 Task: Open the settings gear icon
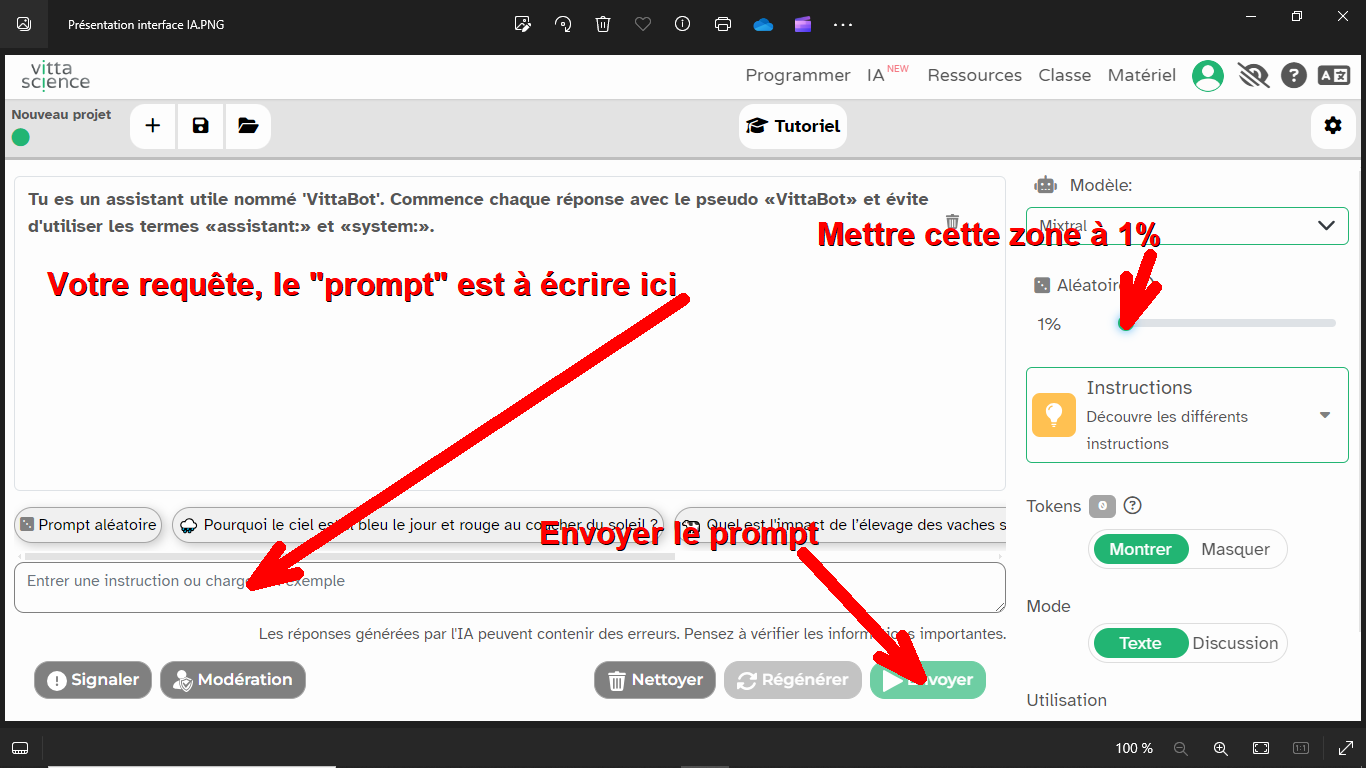[x=1332, y=126]
